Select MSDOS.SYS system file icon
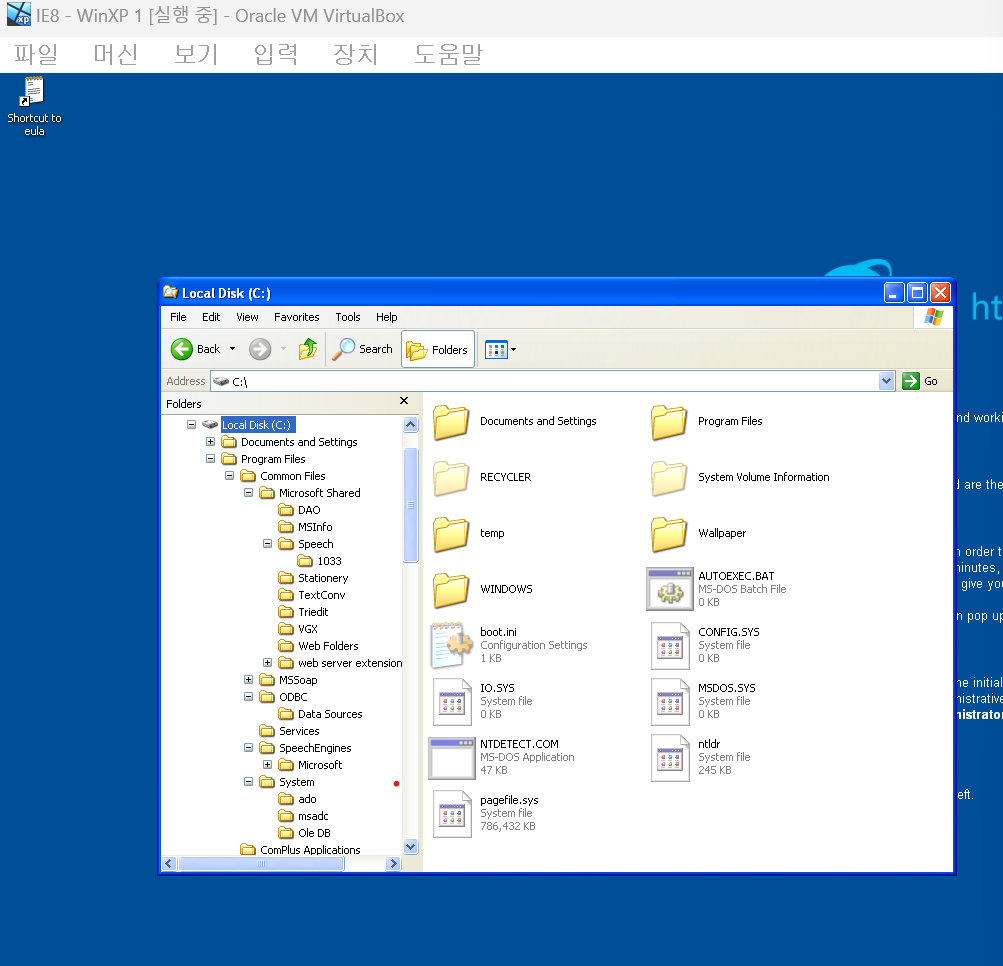This screenshot has width=1003, height=966. (x=670, y=702)
